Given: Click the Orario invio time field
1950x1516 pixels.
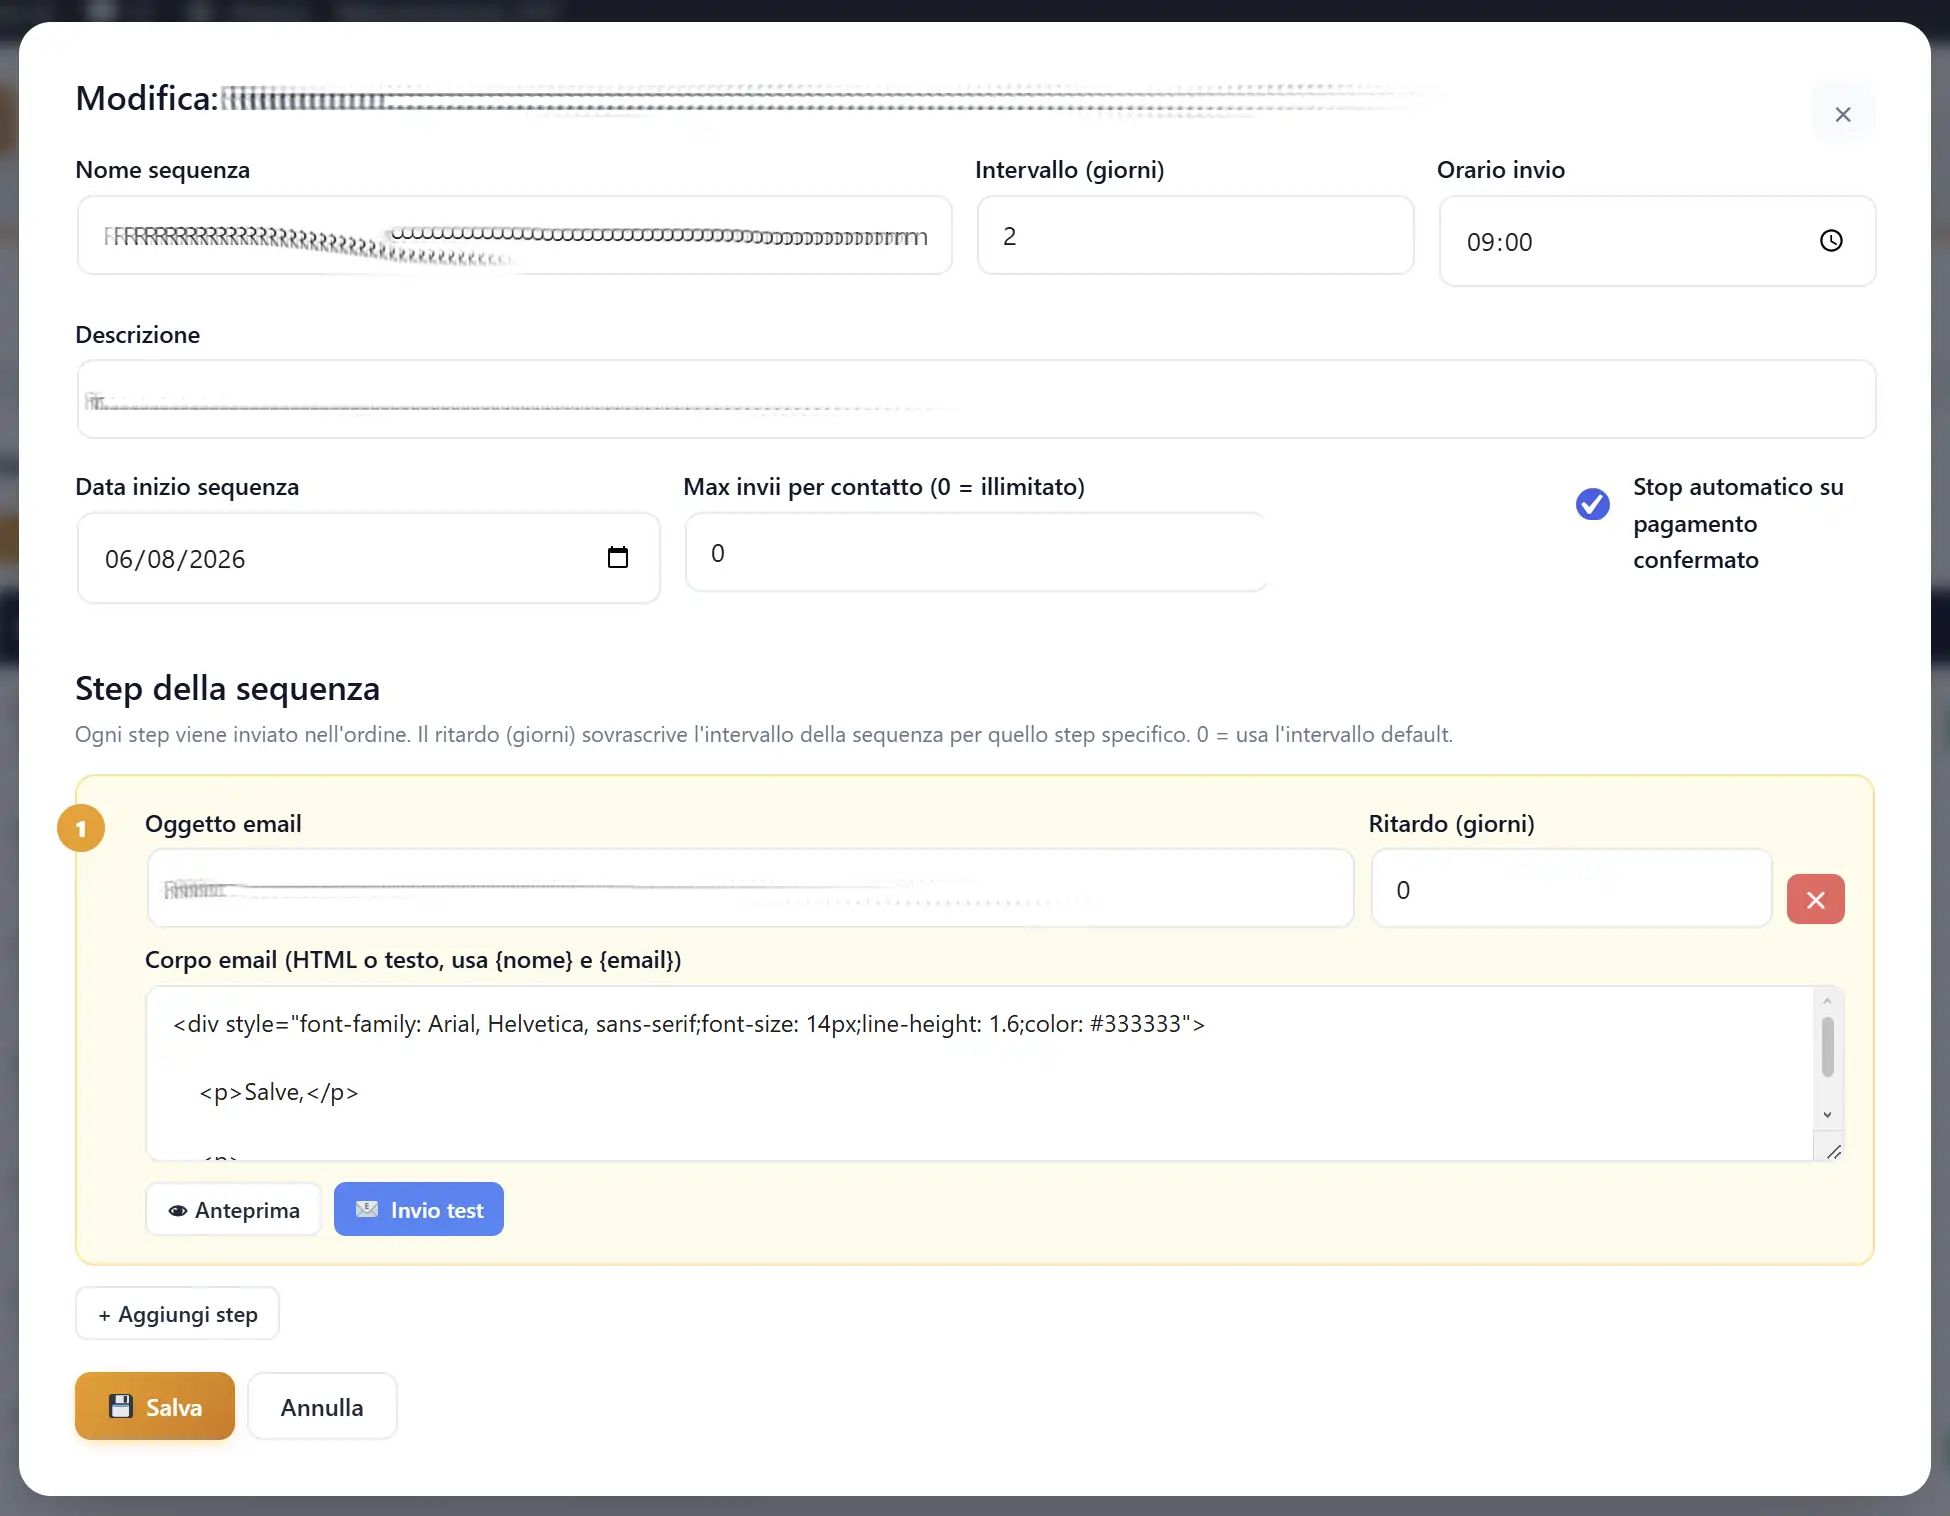Looking at the screenshot, I should [x=1657, y=241].
